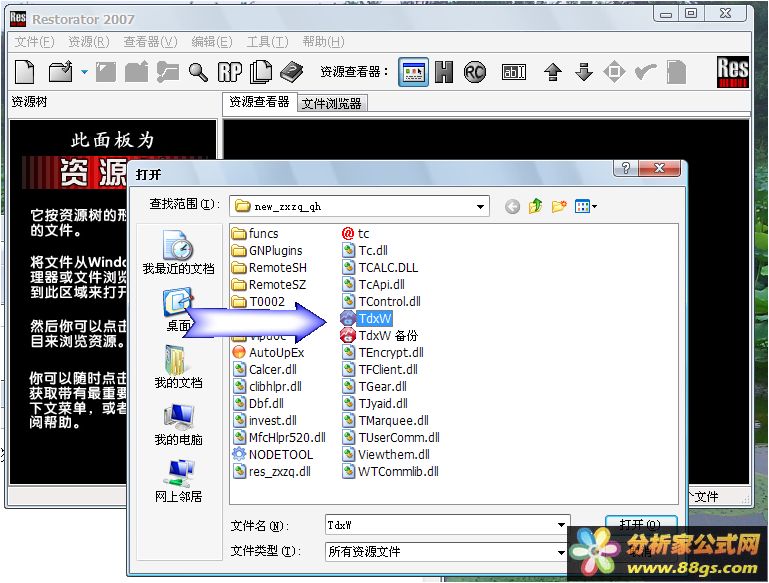
Task: Click the help question button in dialog
Action: (626, 168)
